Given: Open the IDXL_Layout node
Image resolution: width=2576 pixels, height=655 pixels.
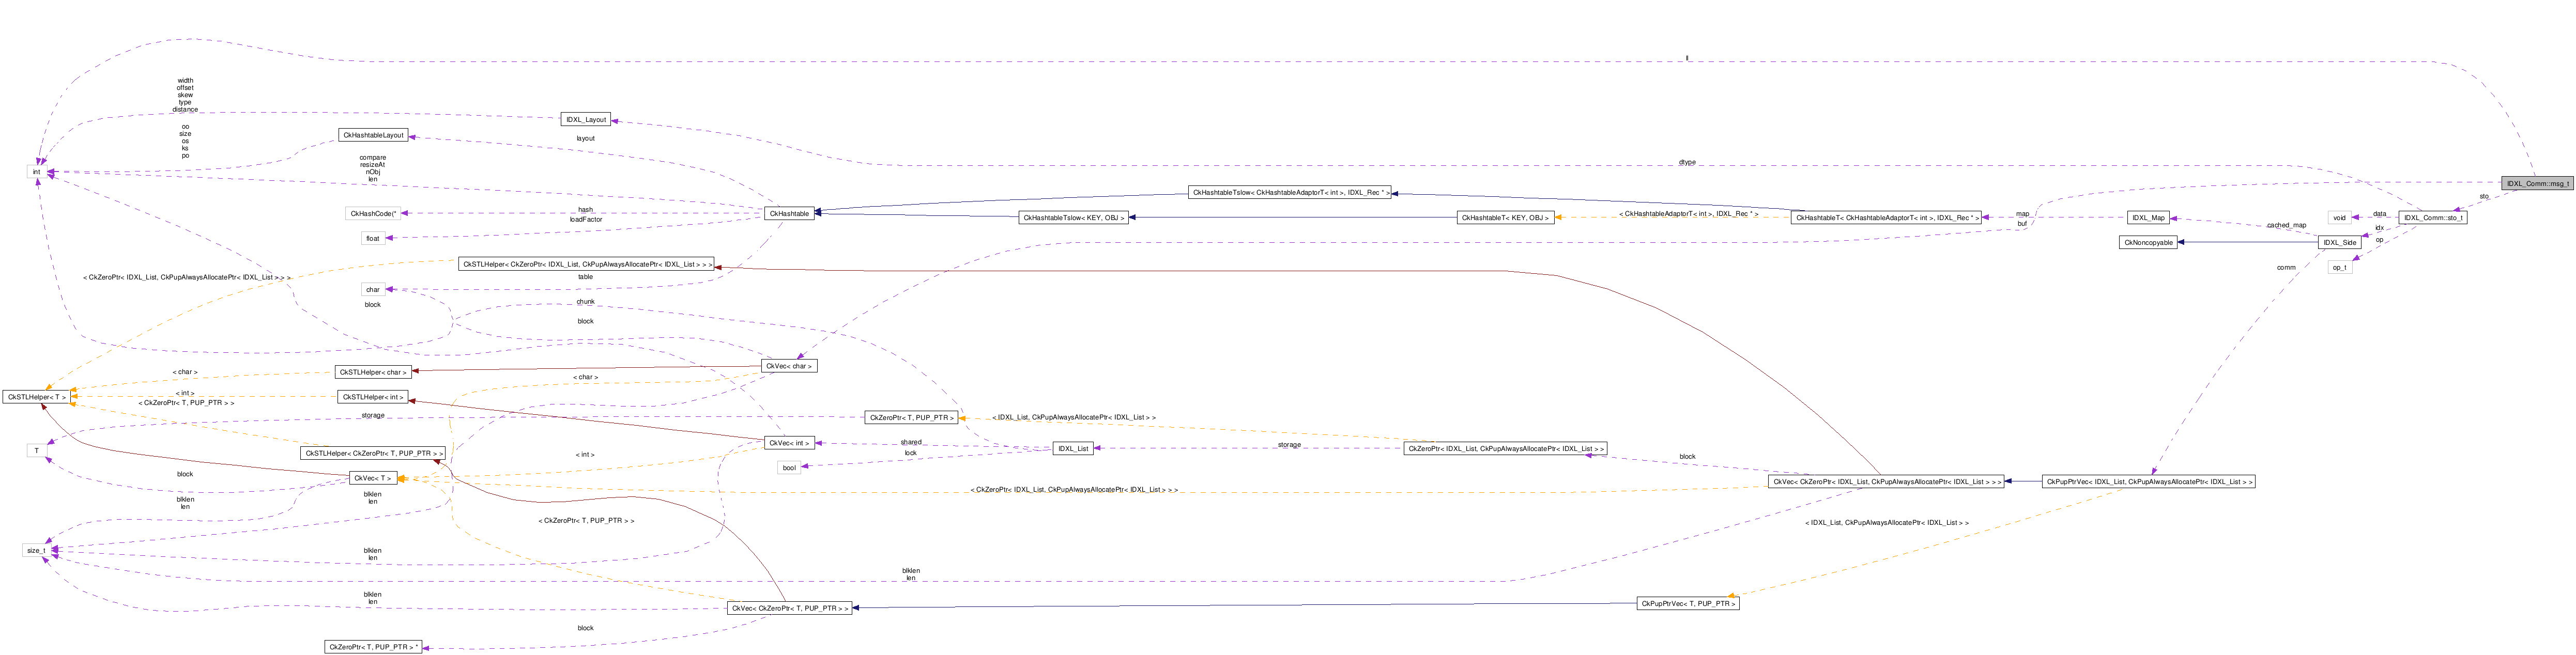Looking at the screenshot, I should 585,119.
